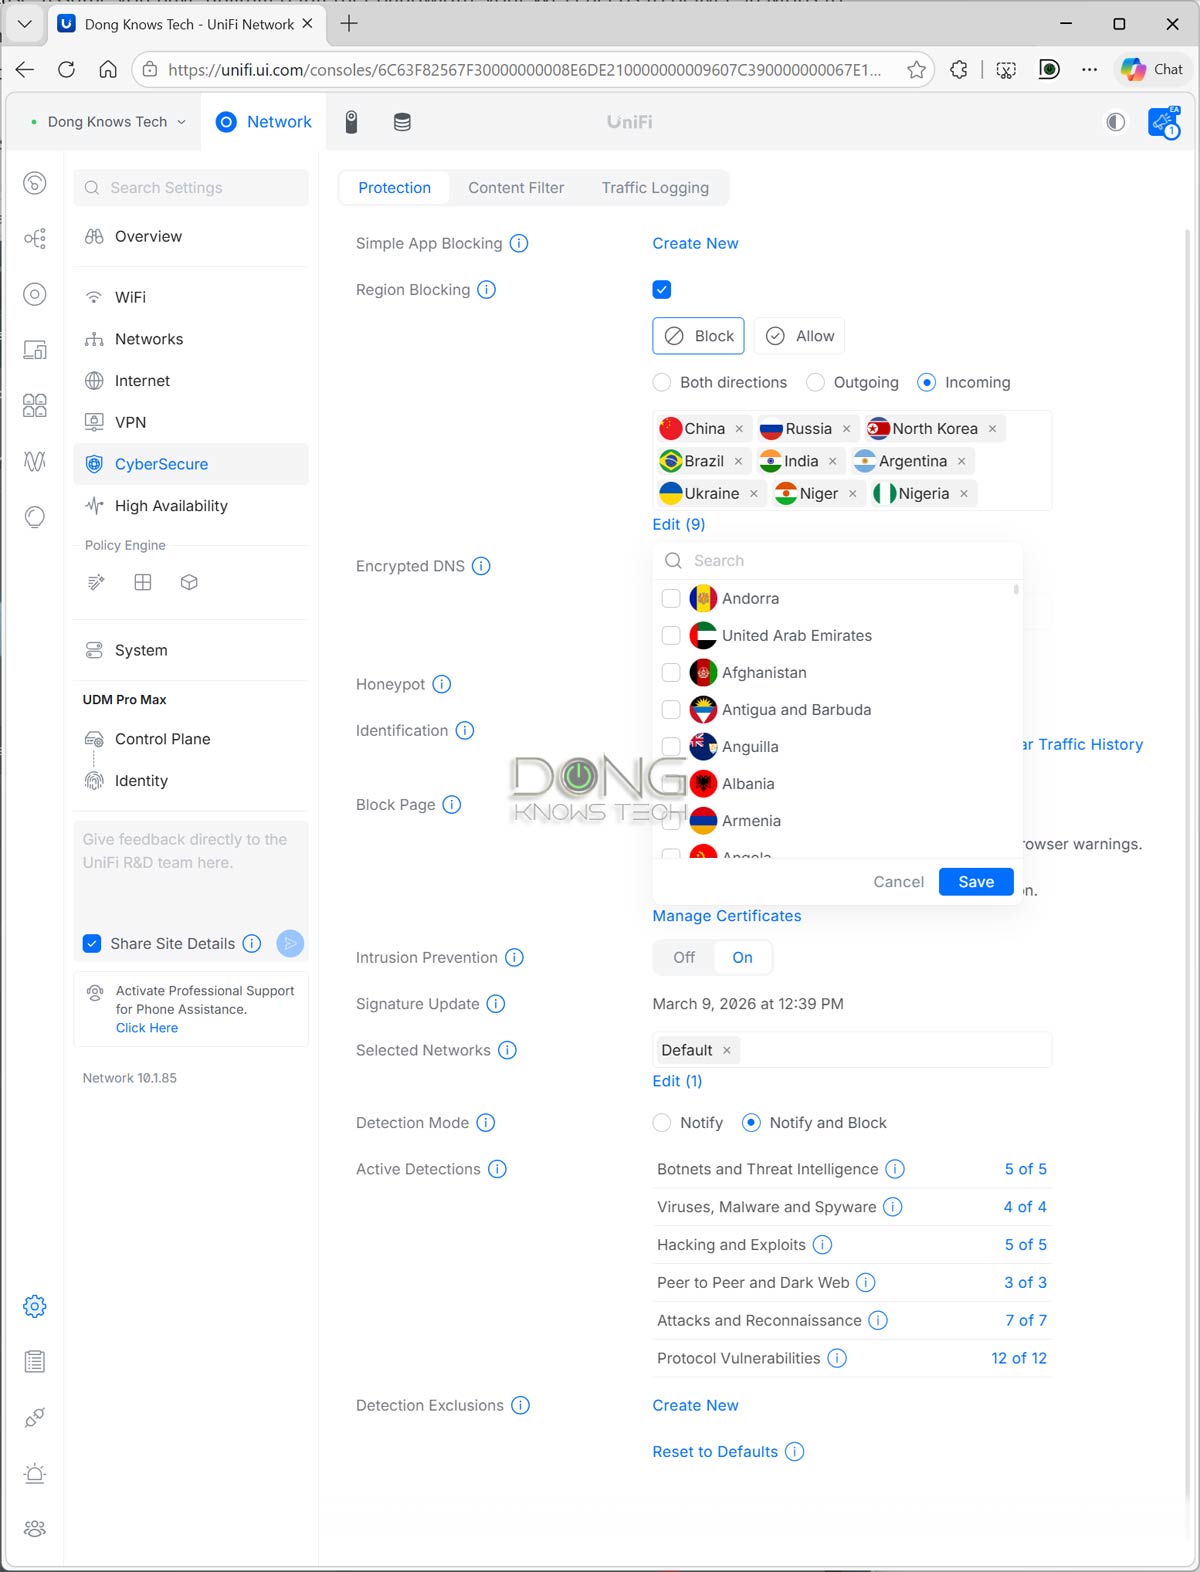Select Block mode for regions
Screen dimensions: 1200x1572
[x=699, y=336]
